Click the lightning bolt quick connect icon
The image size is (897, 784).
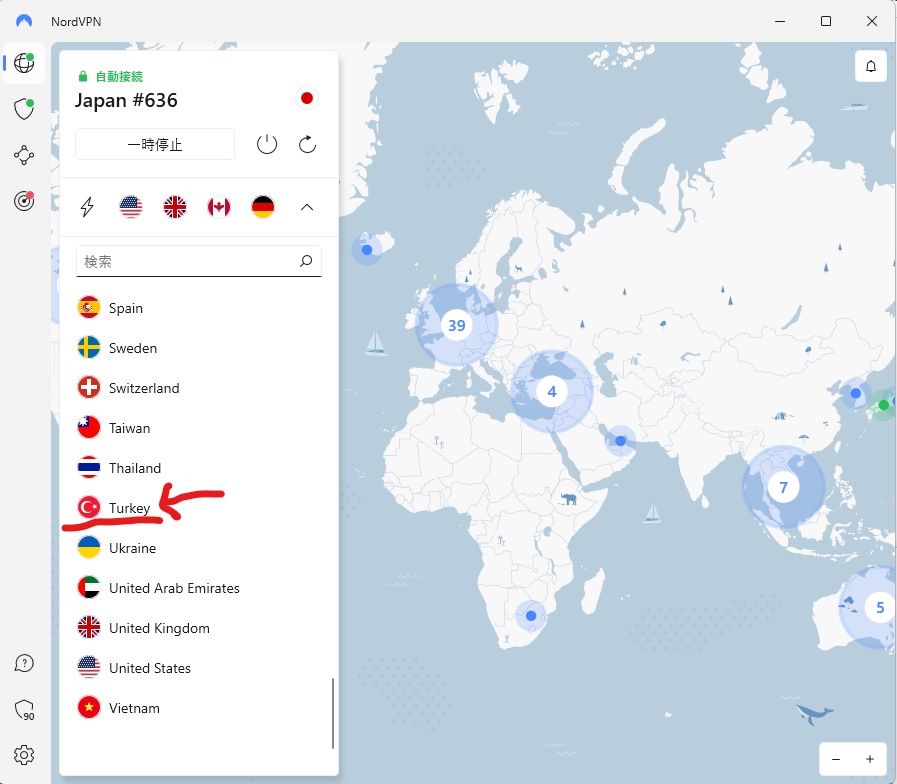(x=88, y=207)
